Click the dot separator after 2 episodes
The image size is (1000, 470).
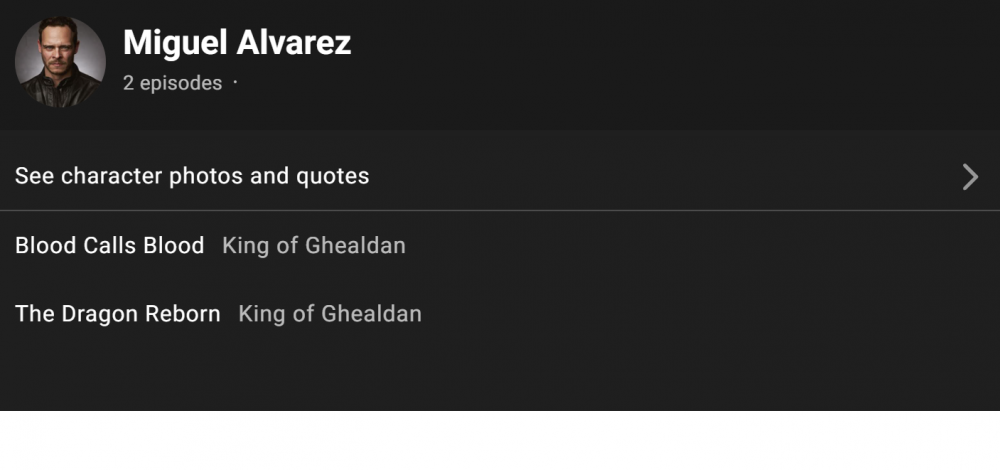[x=235, y=82]
